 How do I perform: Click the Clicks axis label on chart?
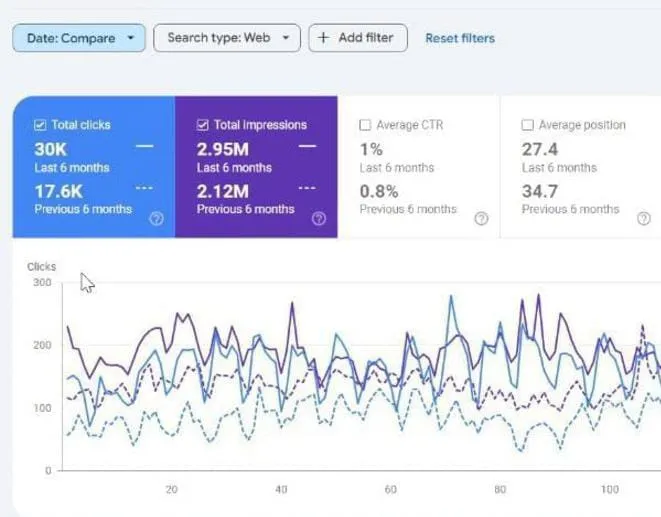41,267
